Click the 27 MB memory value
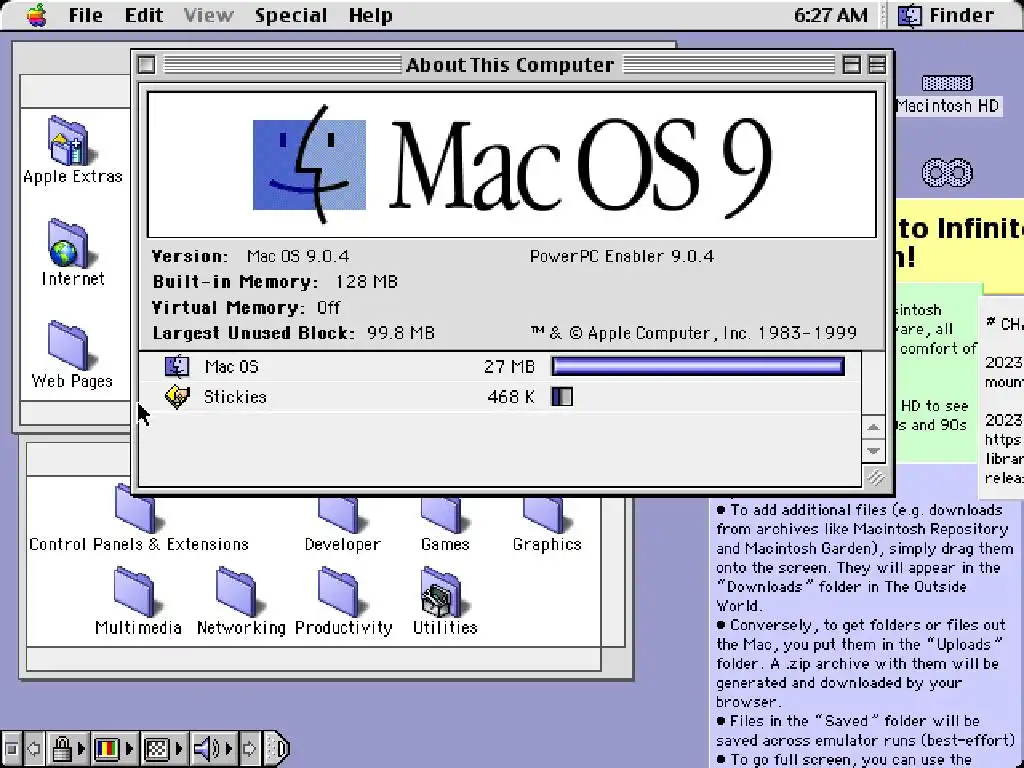The height and width of the screenshot is (768, 1024). pyautogui.click(x=509, y=366)
